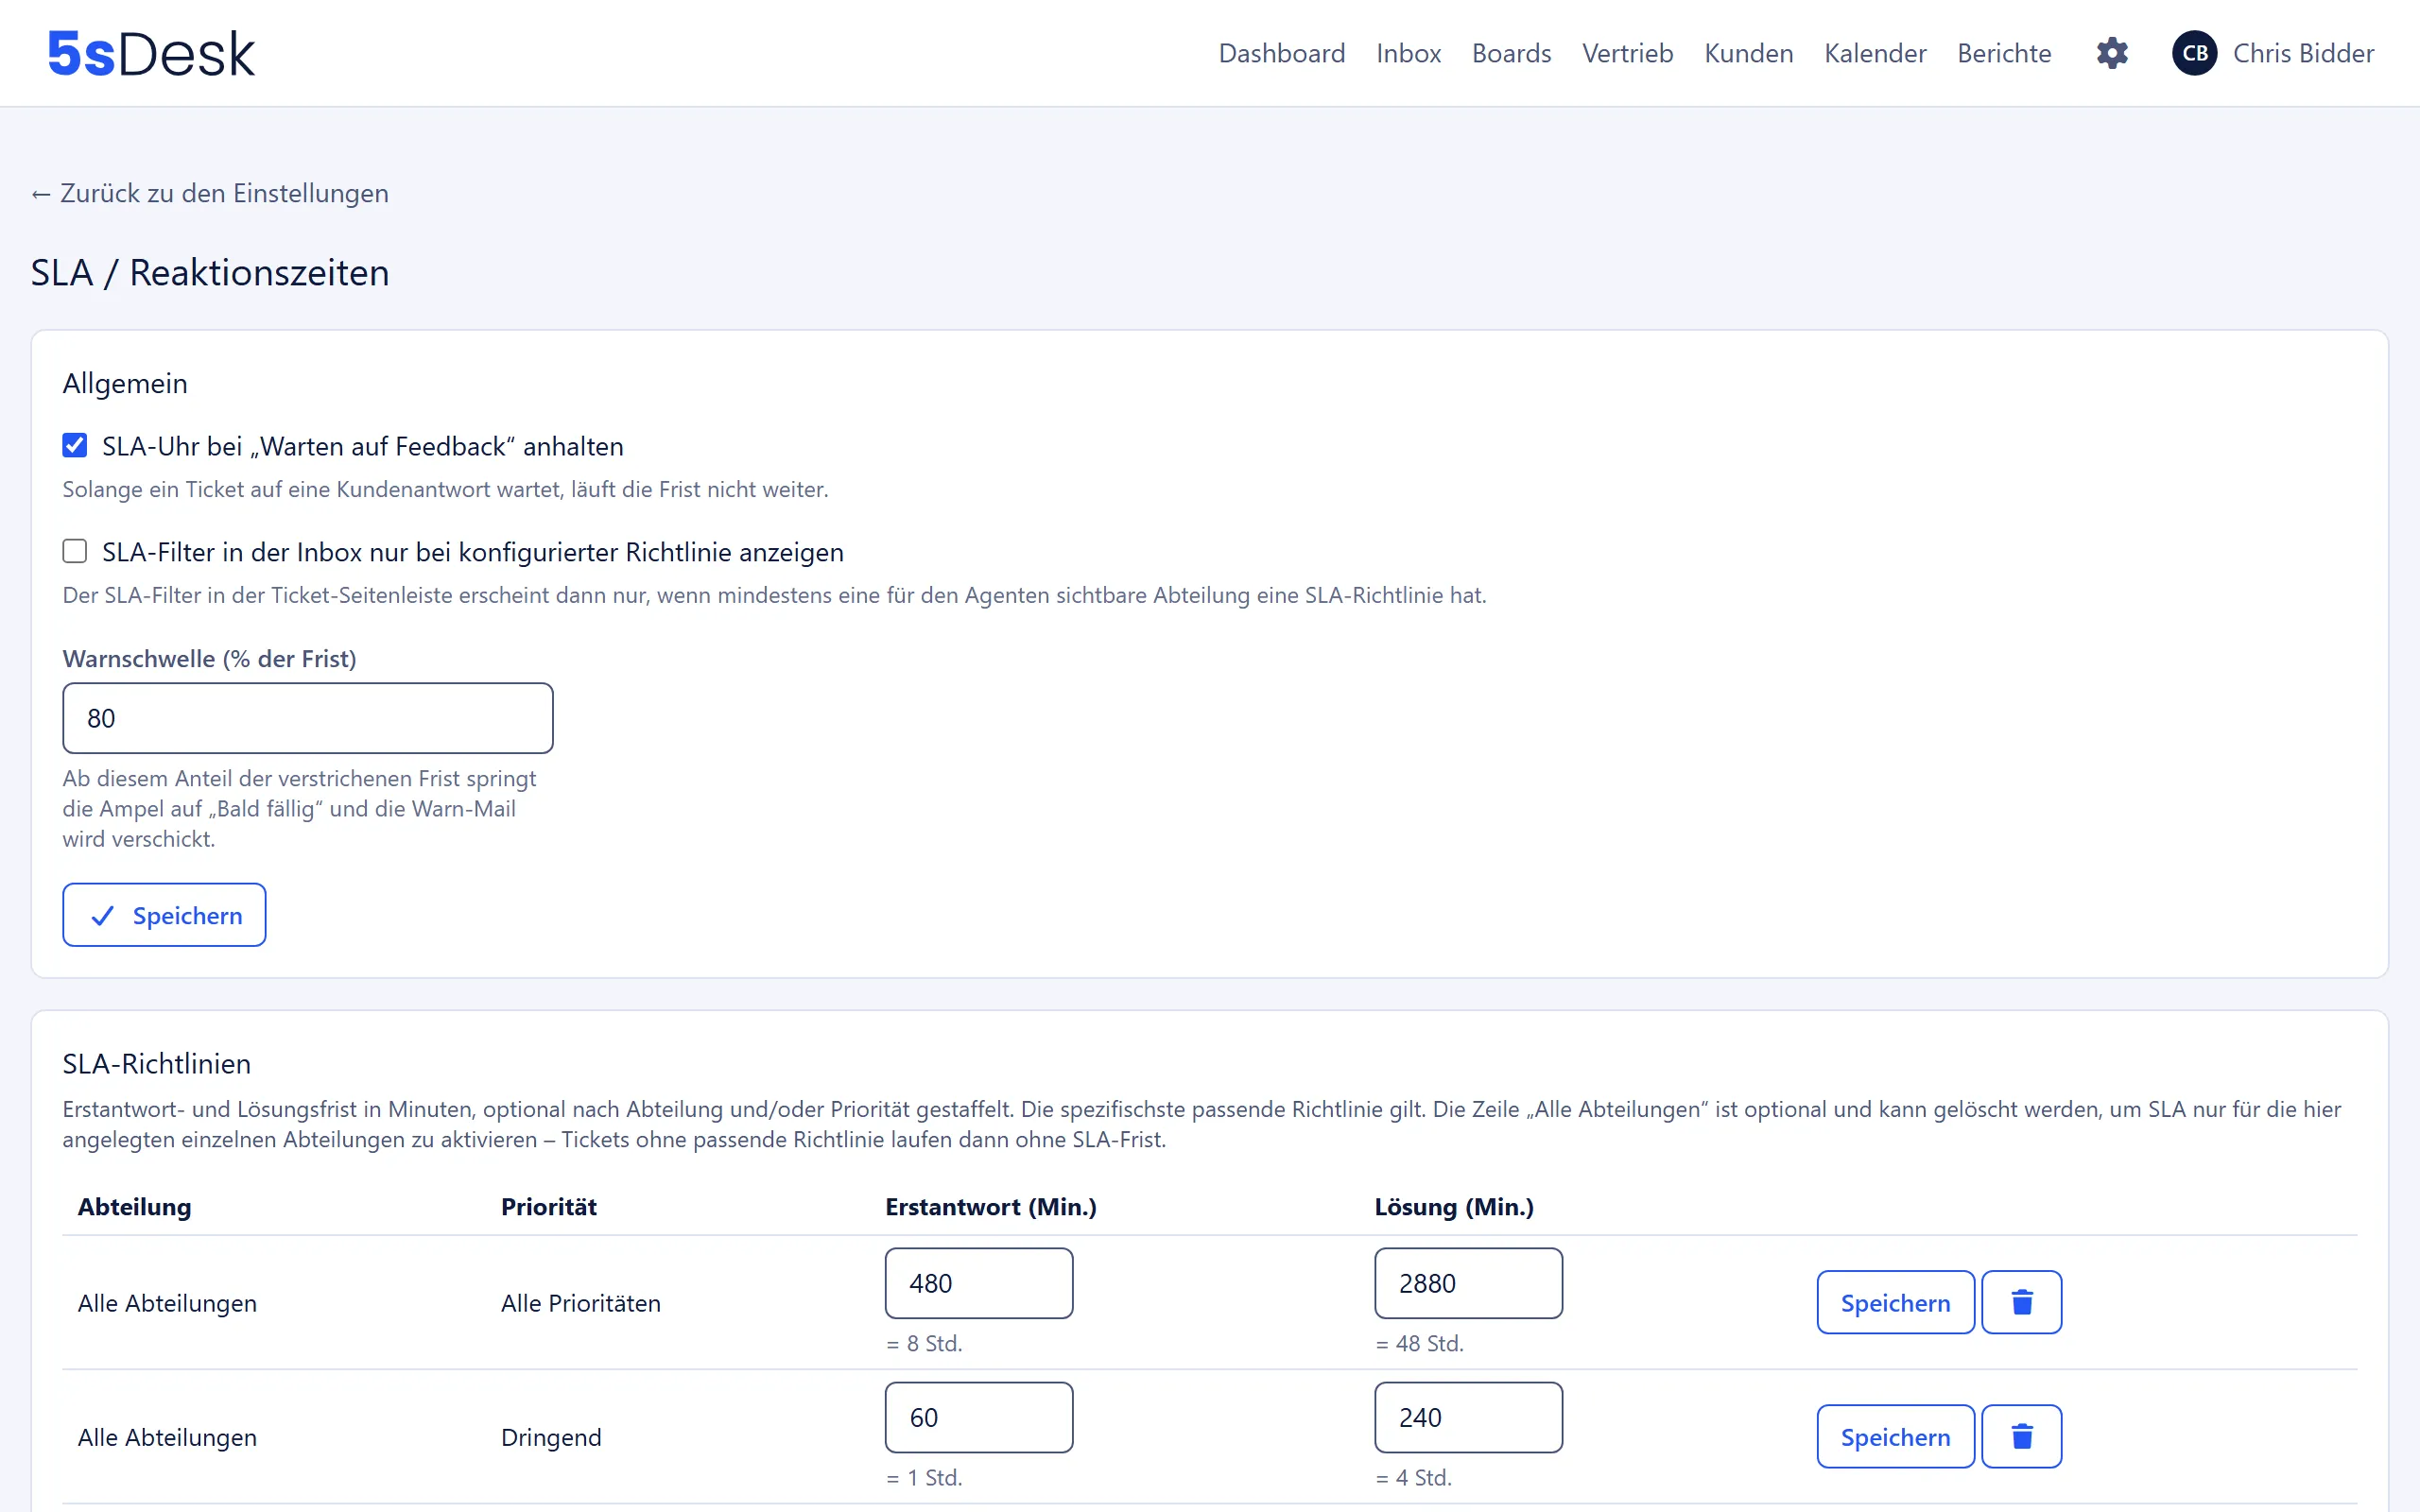The width and height of the screenshot is (2420, 1512).
Task: Uncheck SLA-Uhr bei Warten auf Feedback anhalten
Action: point(75,445)
